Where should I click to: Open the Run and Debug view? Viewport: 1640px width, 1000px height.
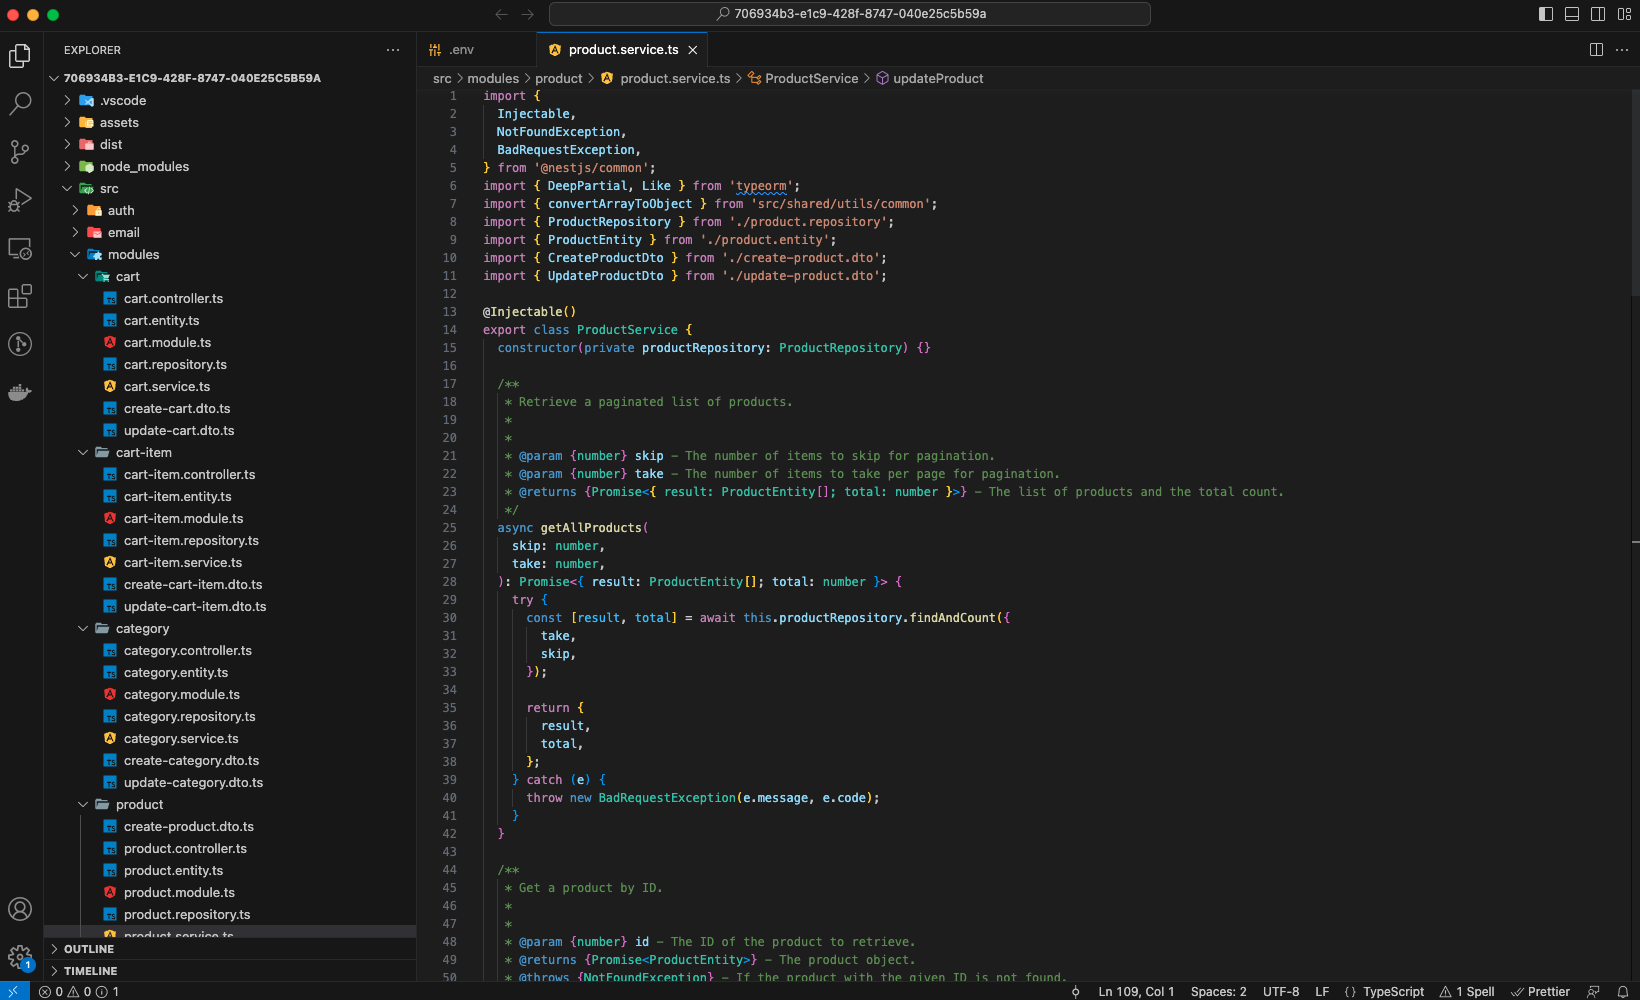click(20, 200)
